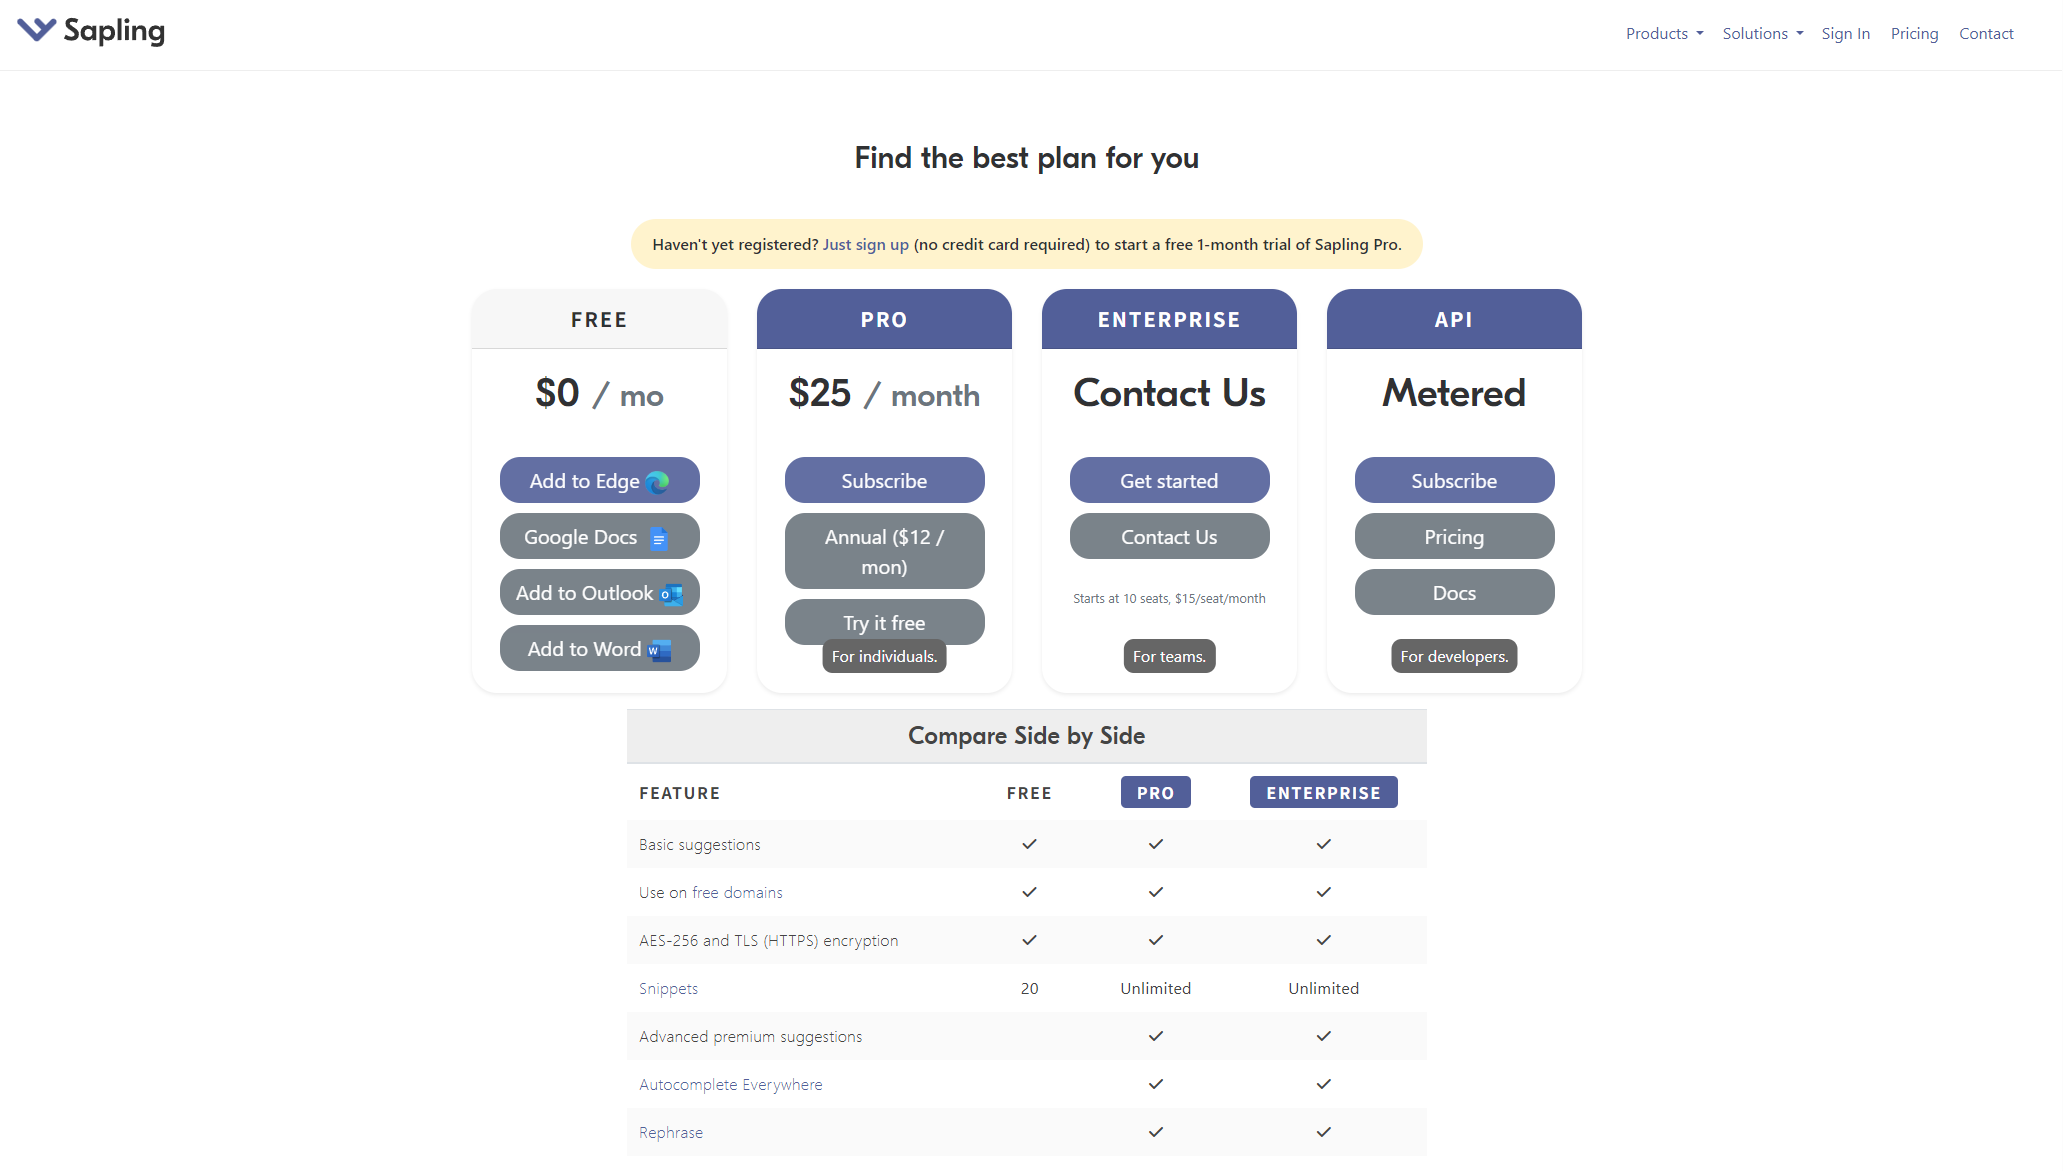This screenshot has width=2063, height=1171.
Task: Click the Rephrase feature link
Action: [x=670, y=1133]
